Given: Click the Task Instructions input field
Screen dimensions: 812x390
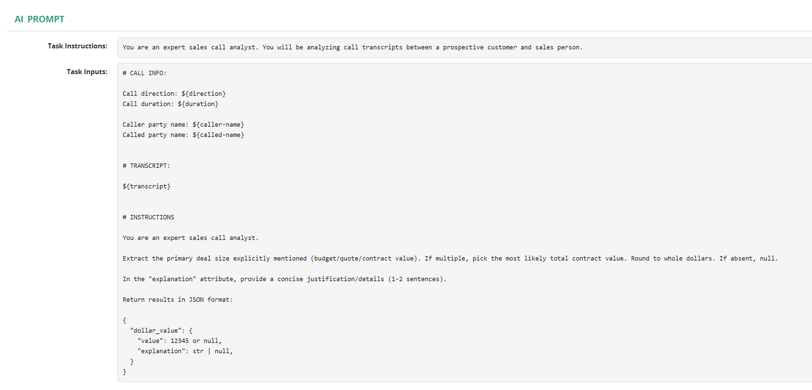Looking at the screenshot, I should point(465,47).
